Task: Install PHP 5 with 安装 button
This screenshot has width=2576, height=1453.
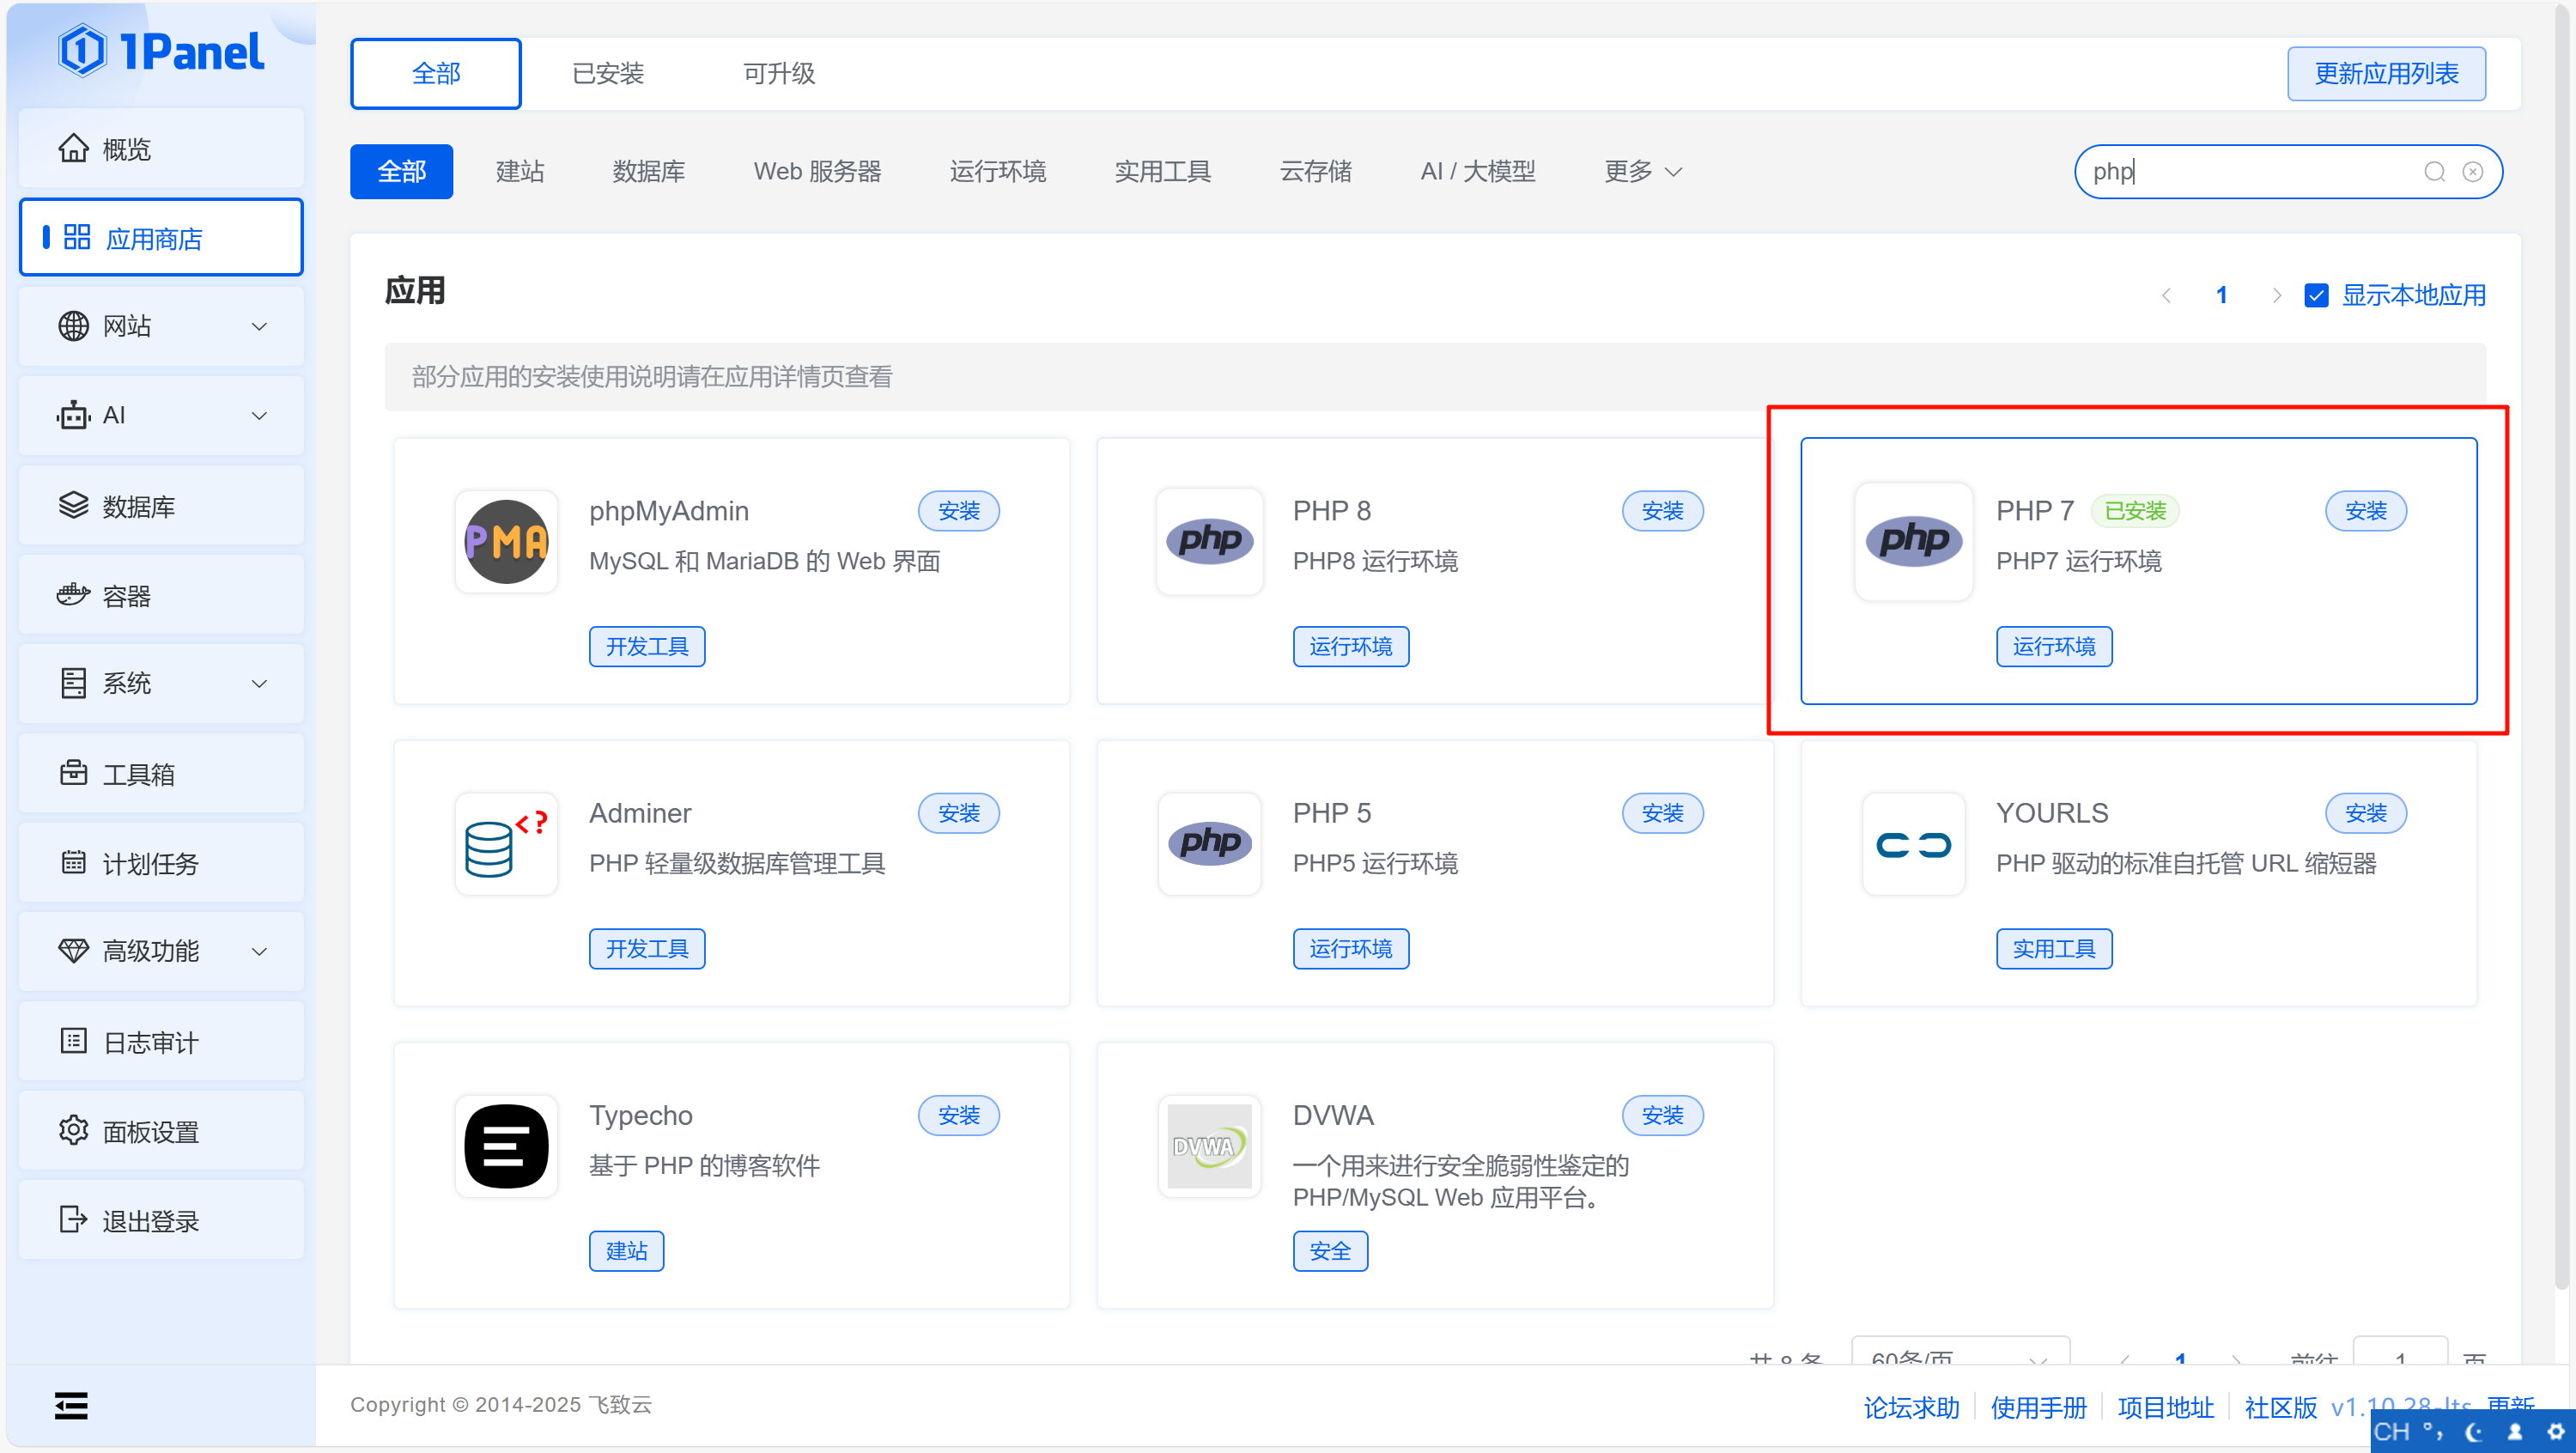Action: pyautogui.click(x=1662, y=813)
